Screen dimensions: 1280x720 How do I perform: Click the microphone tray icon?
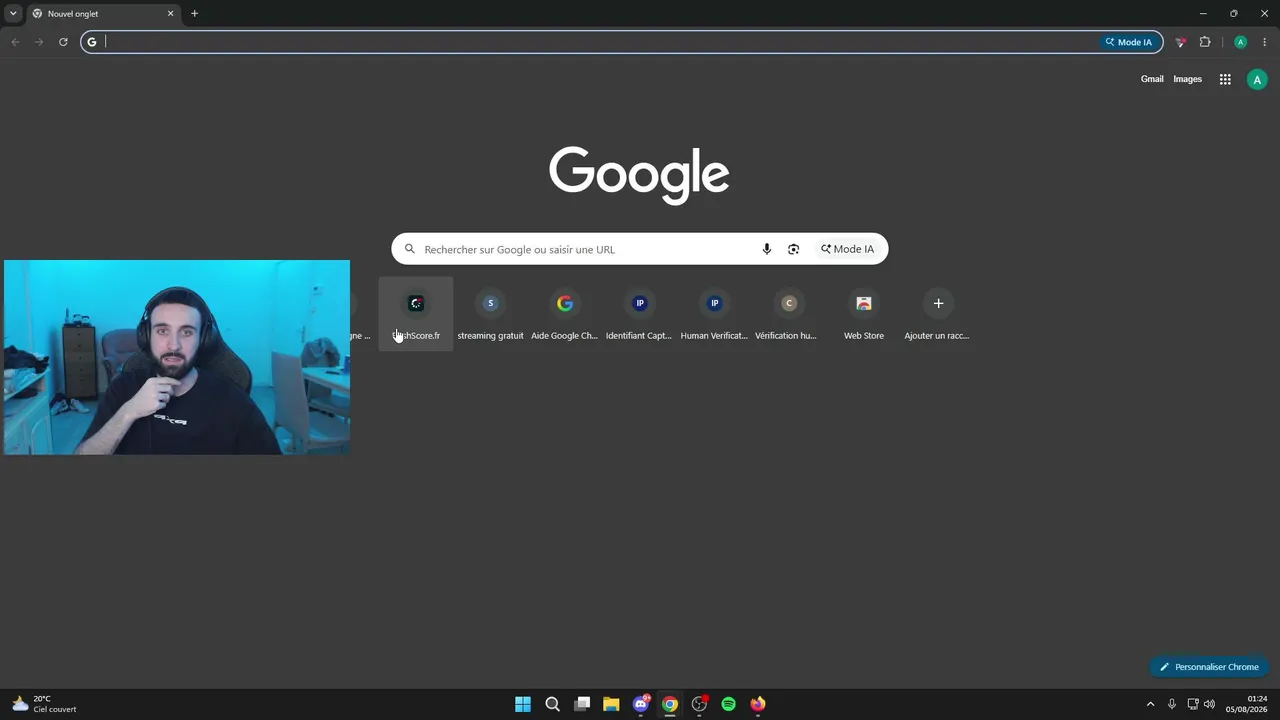click(x=1172, y=704)
